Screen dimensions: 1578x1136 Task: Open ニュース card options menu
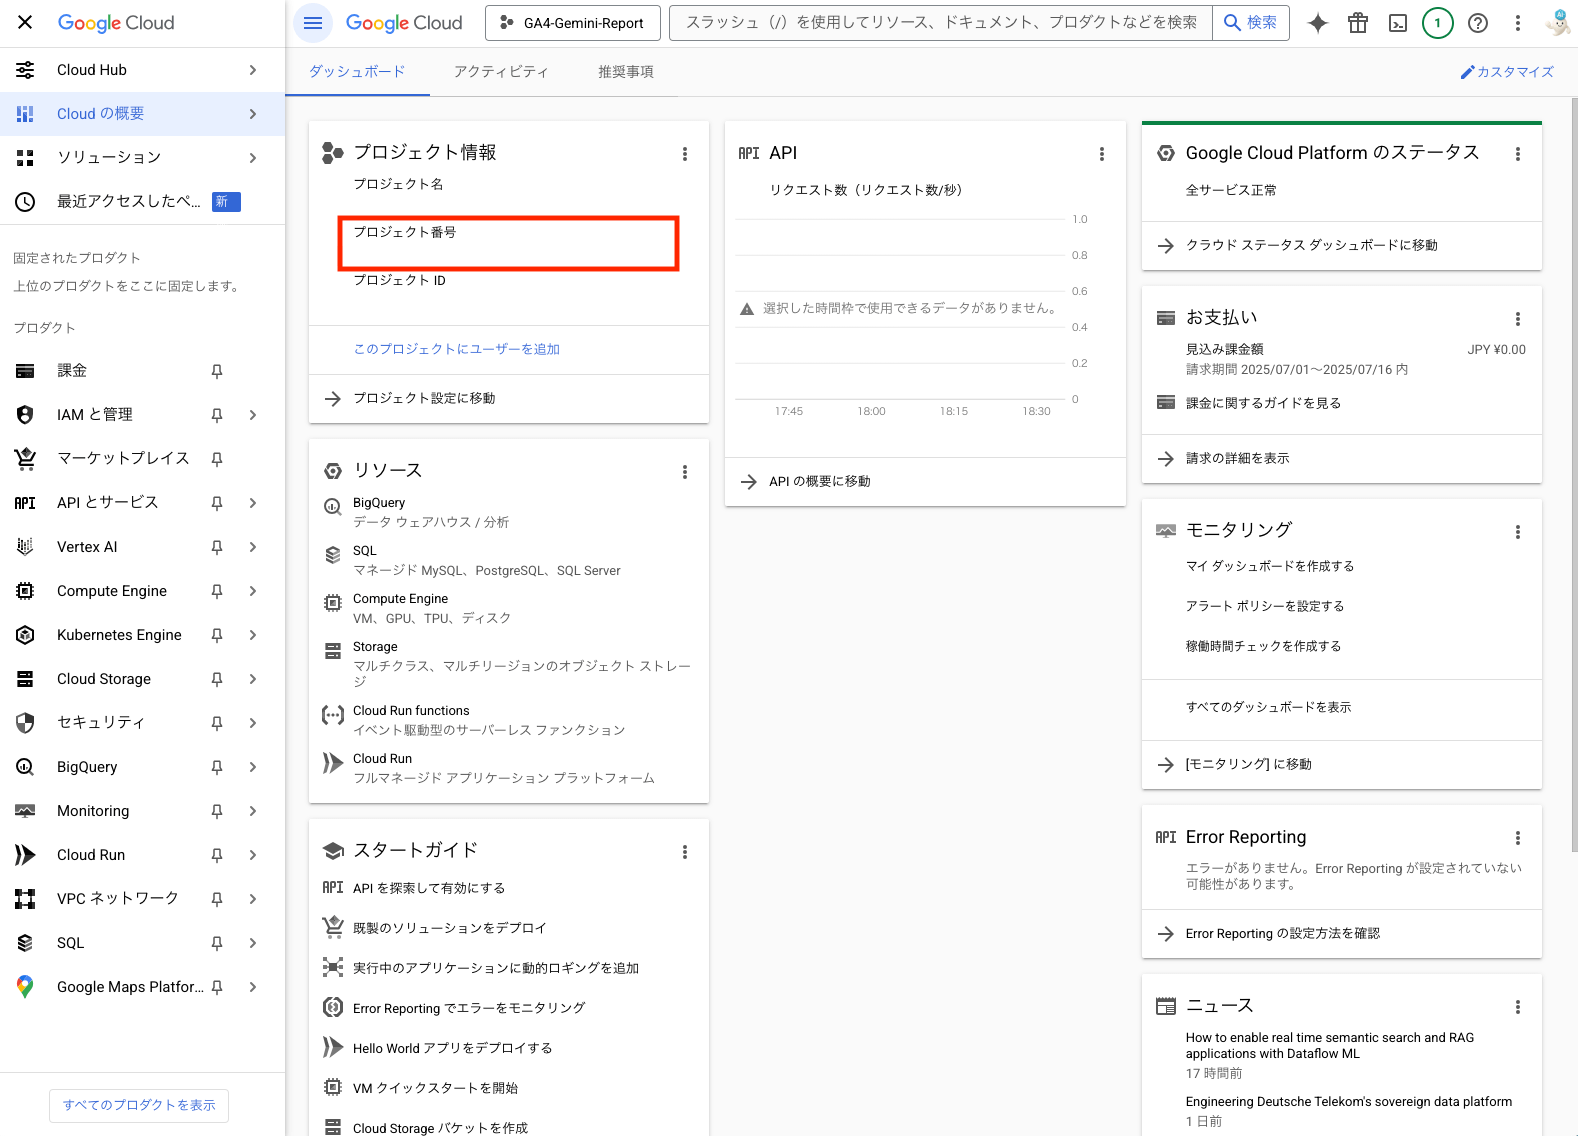click(x=1518, y=1007)
